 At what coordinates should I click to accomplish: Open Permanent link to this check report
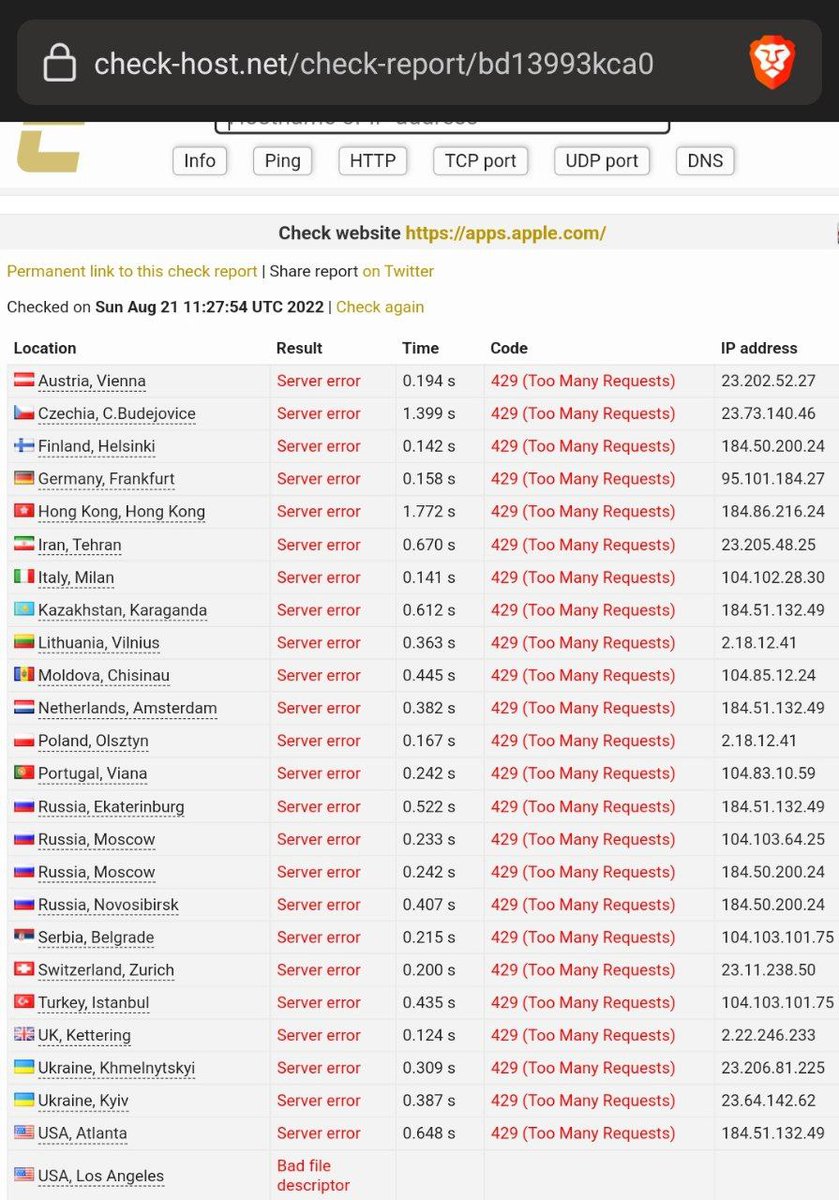[x=132, y=271]
